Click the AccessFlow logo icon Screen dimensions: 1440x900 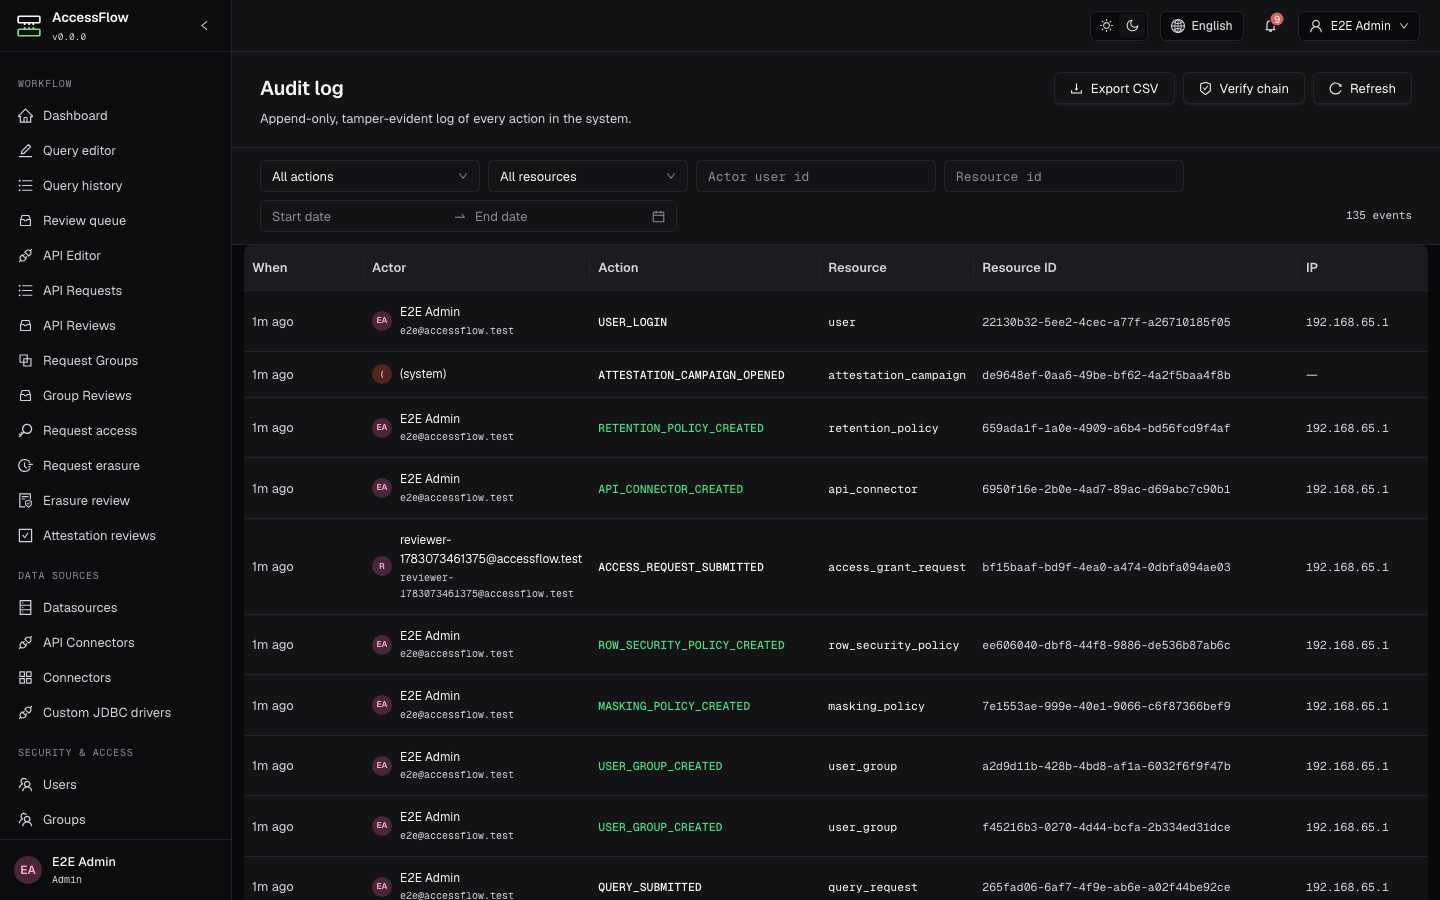(x=29, y=26)
